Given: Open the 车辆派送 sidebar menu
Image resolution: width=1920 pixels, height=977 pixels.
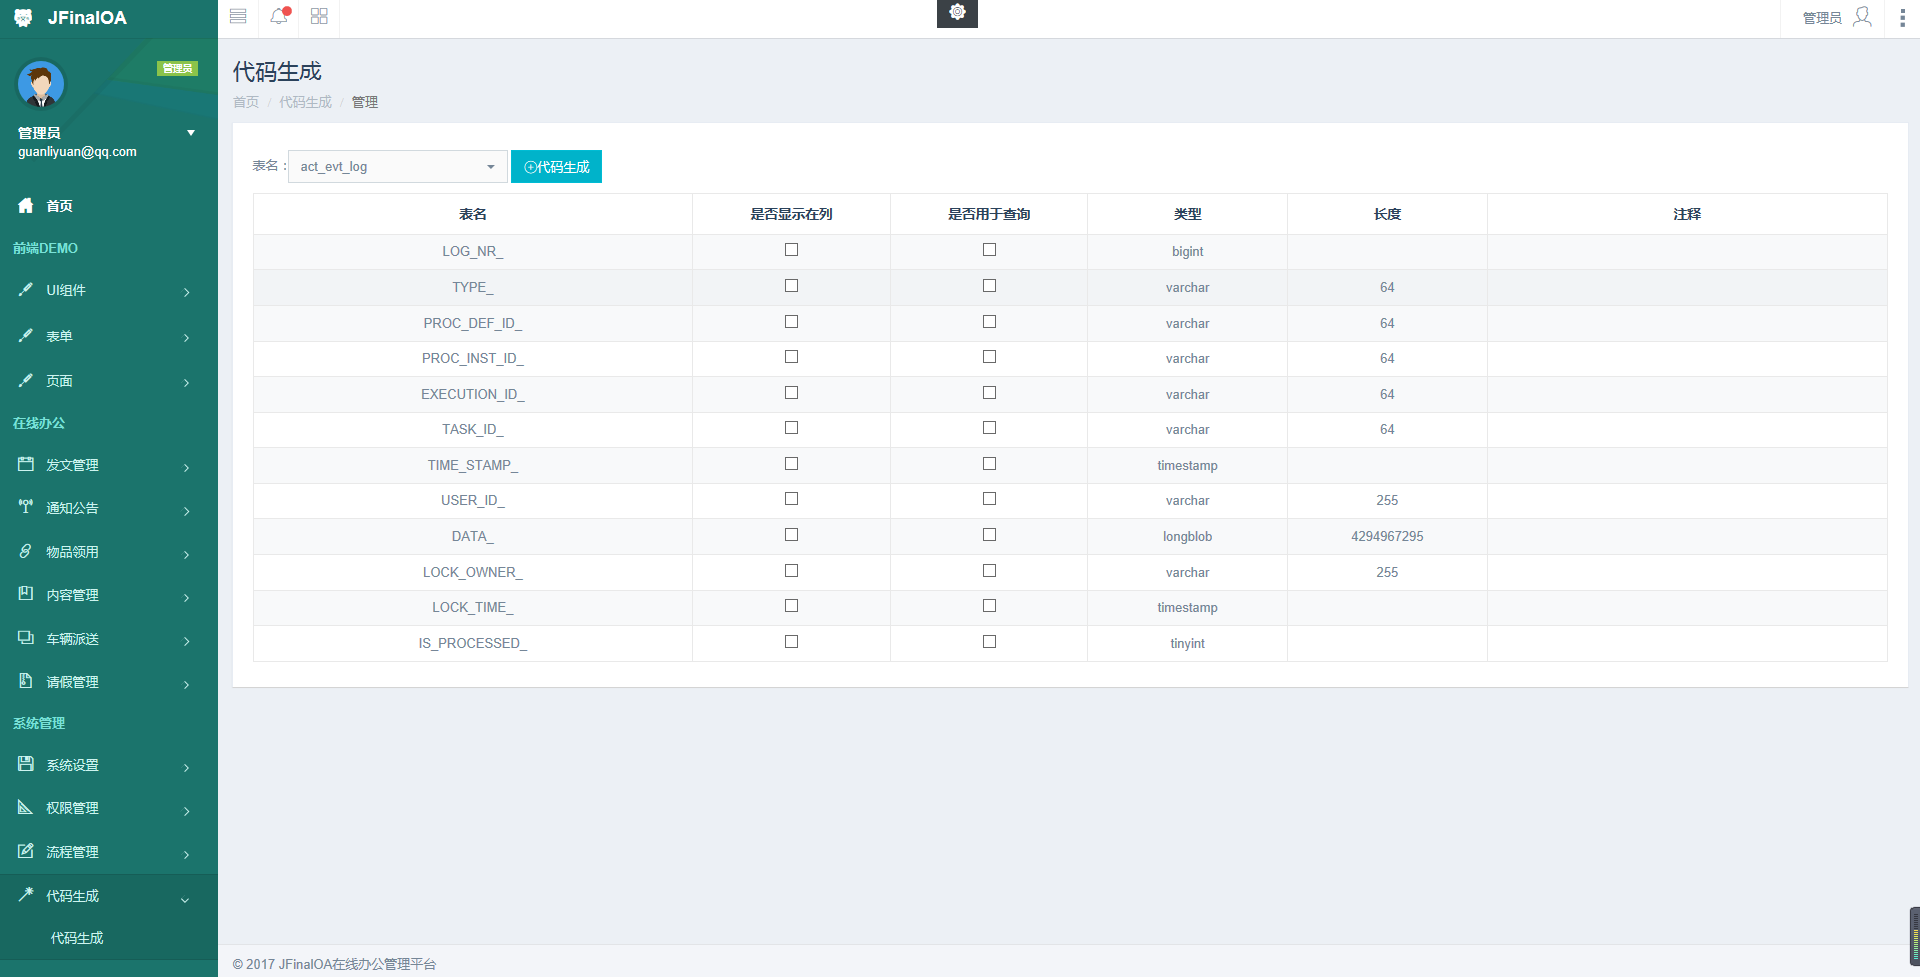Looking at the screenshot, I should 109,639.
